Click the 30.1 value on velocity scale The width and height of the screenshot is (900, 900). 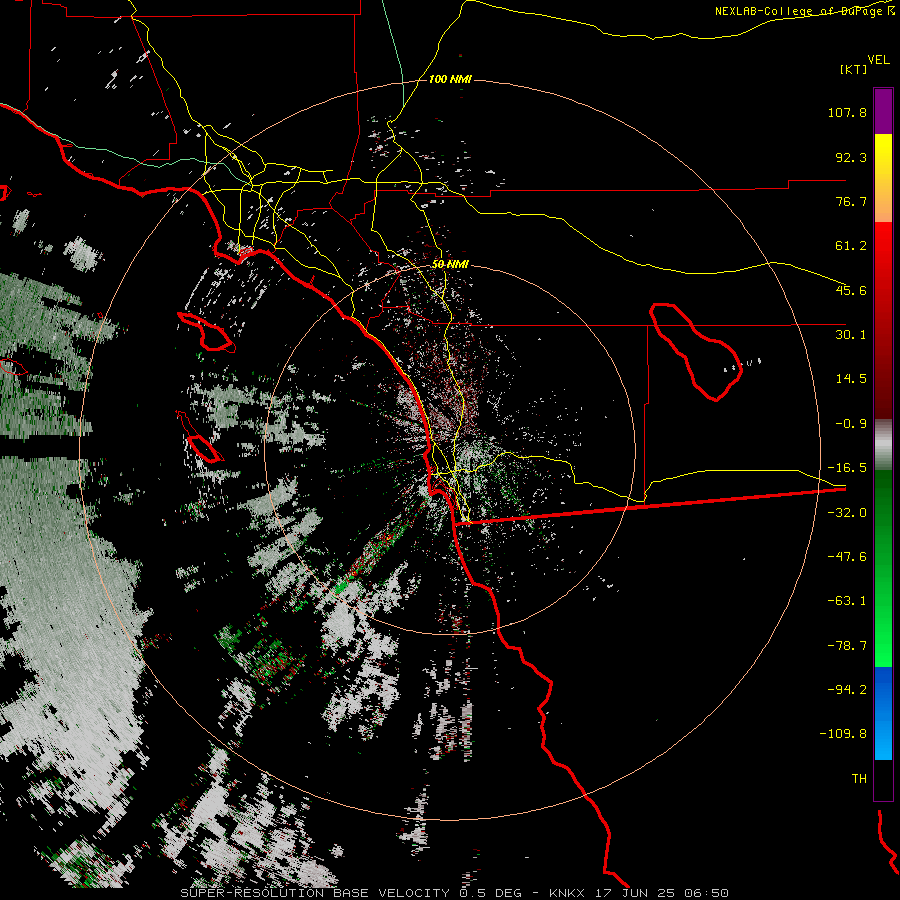tap(851, 335)
